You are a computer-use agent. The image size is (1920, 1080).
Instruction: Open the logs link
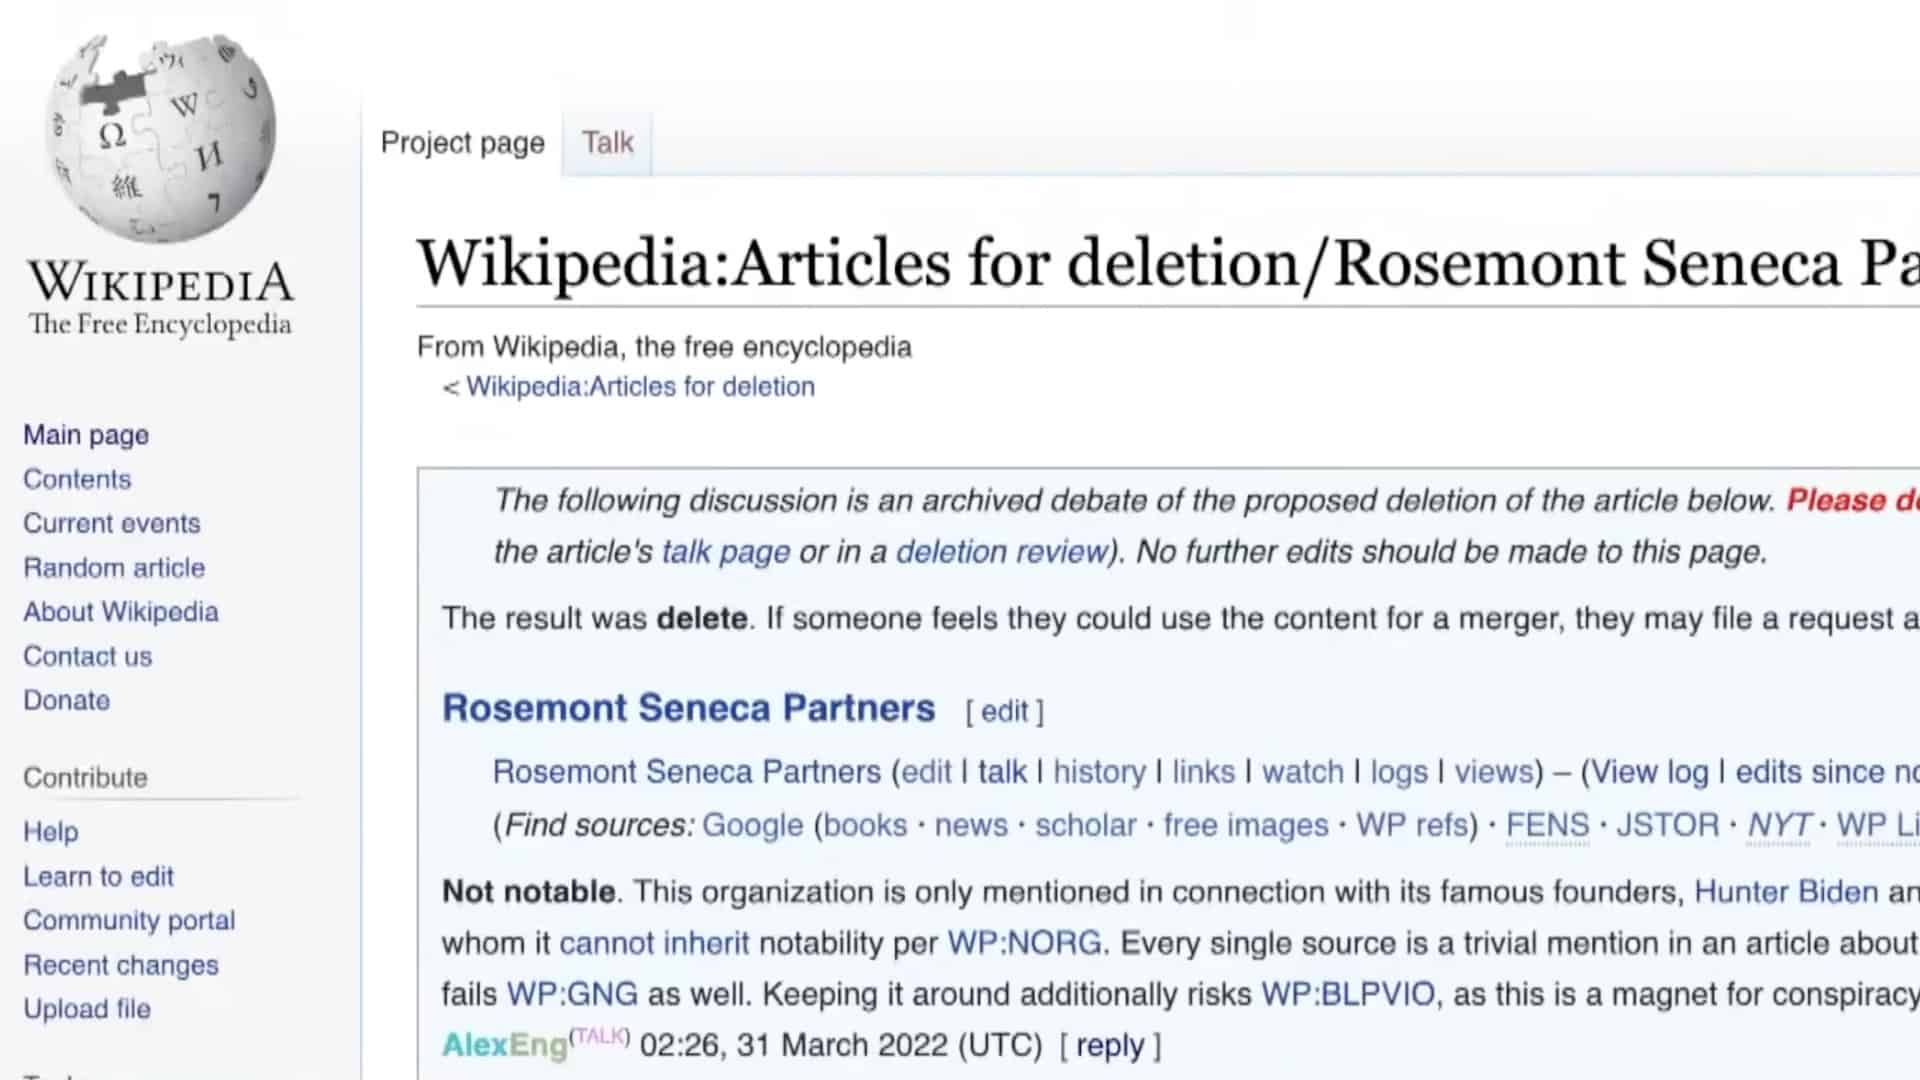point(1399,772)
